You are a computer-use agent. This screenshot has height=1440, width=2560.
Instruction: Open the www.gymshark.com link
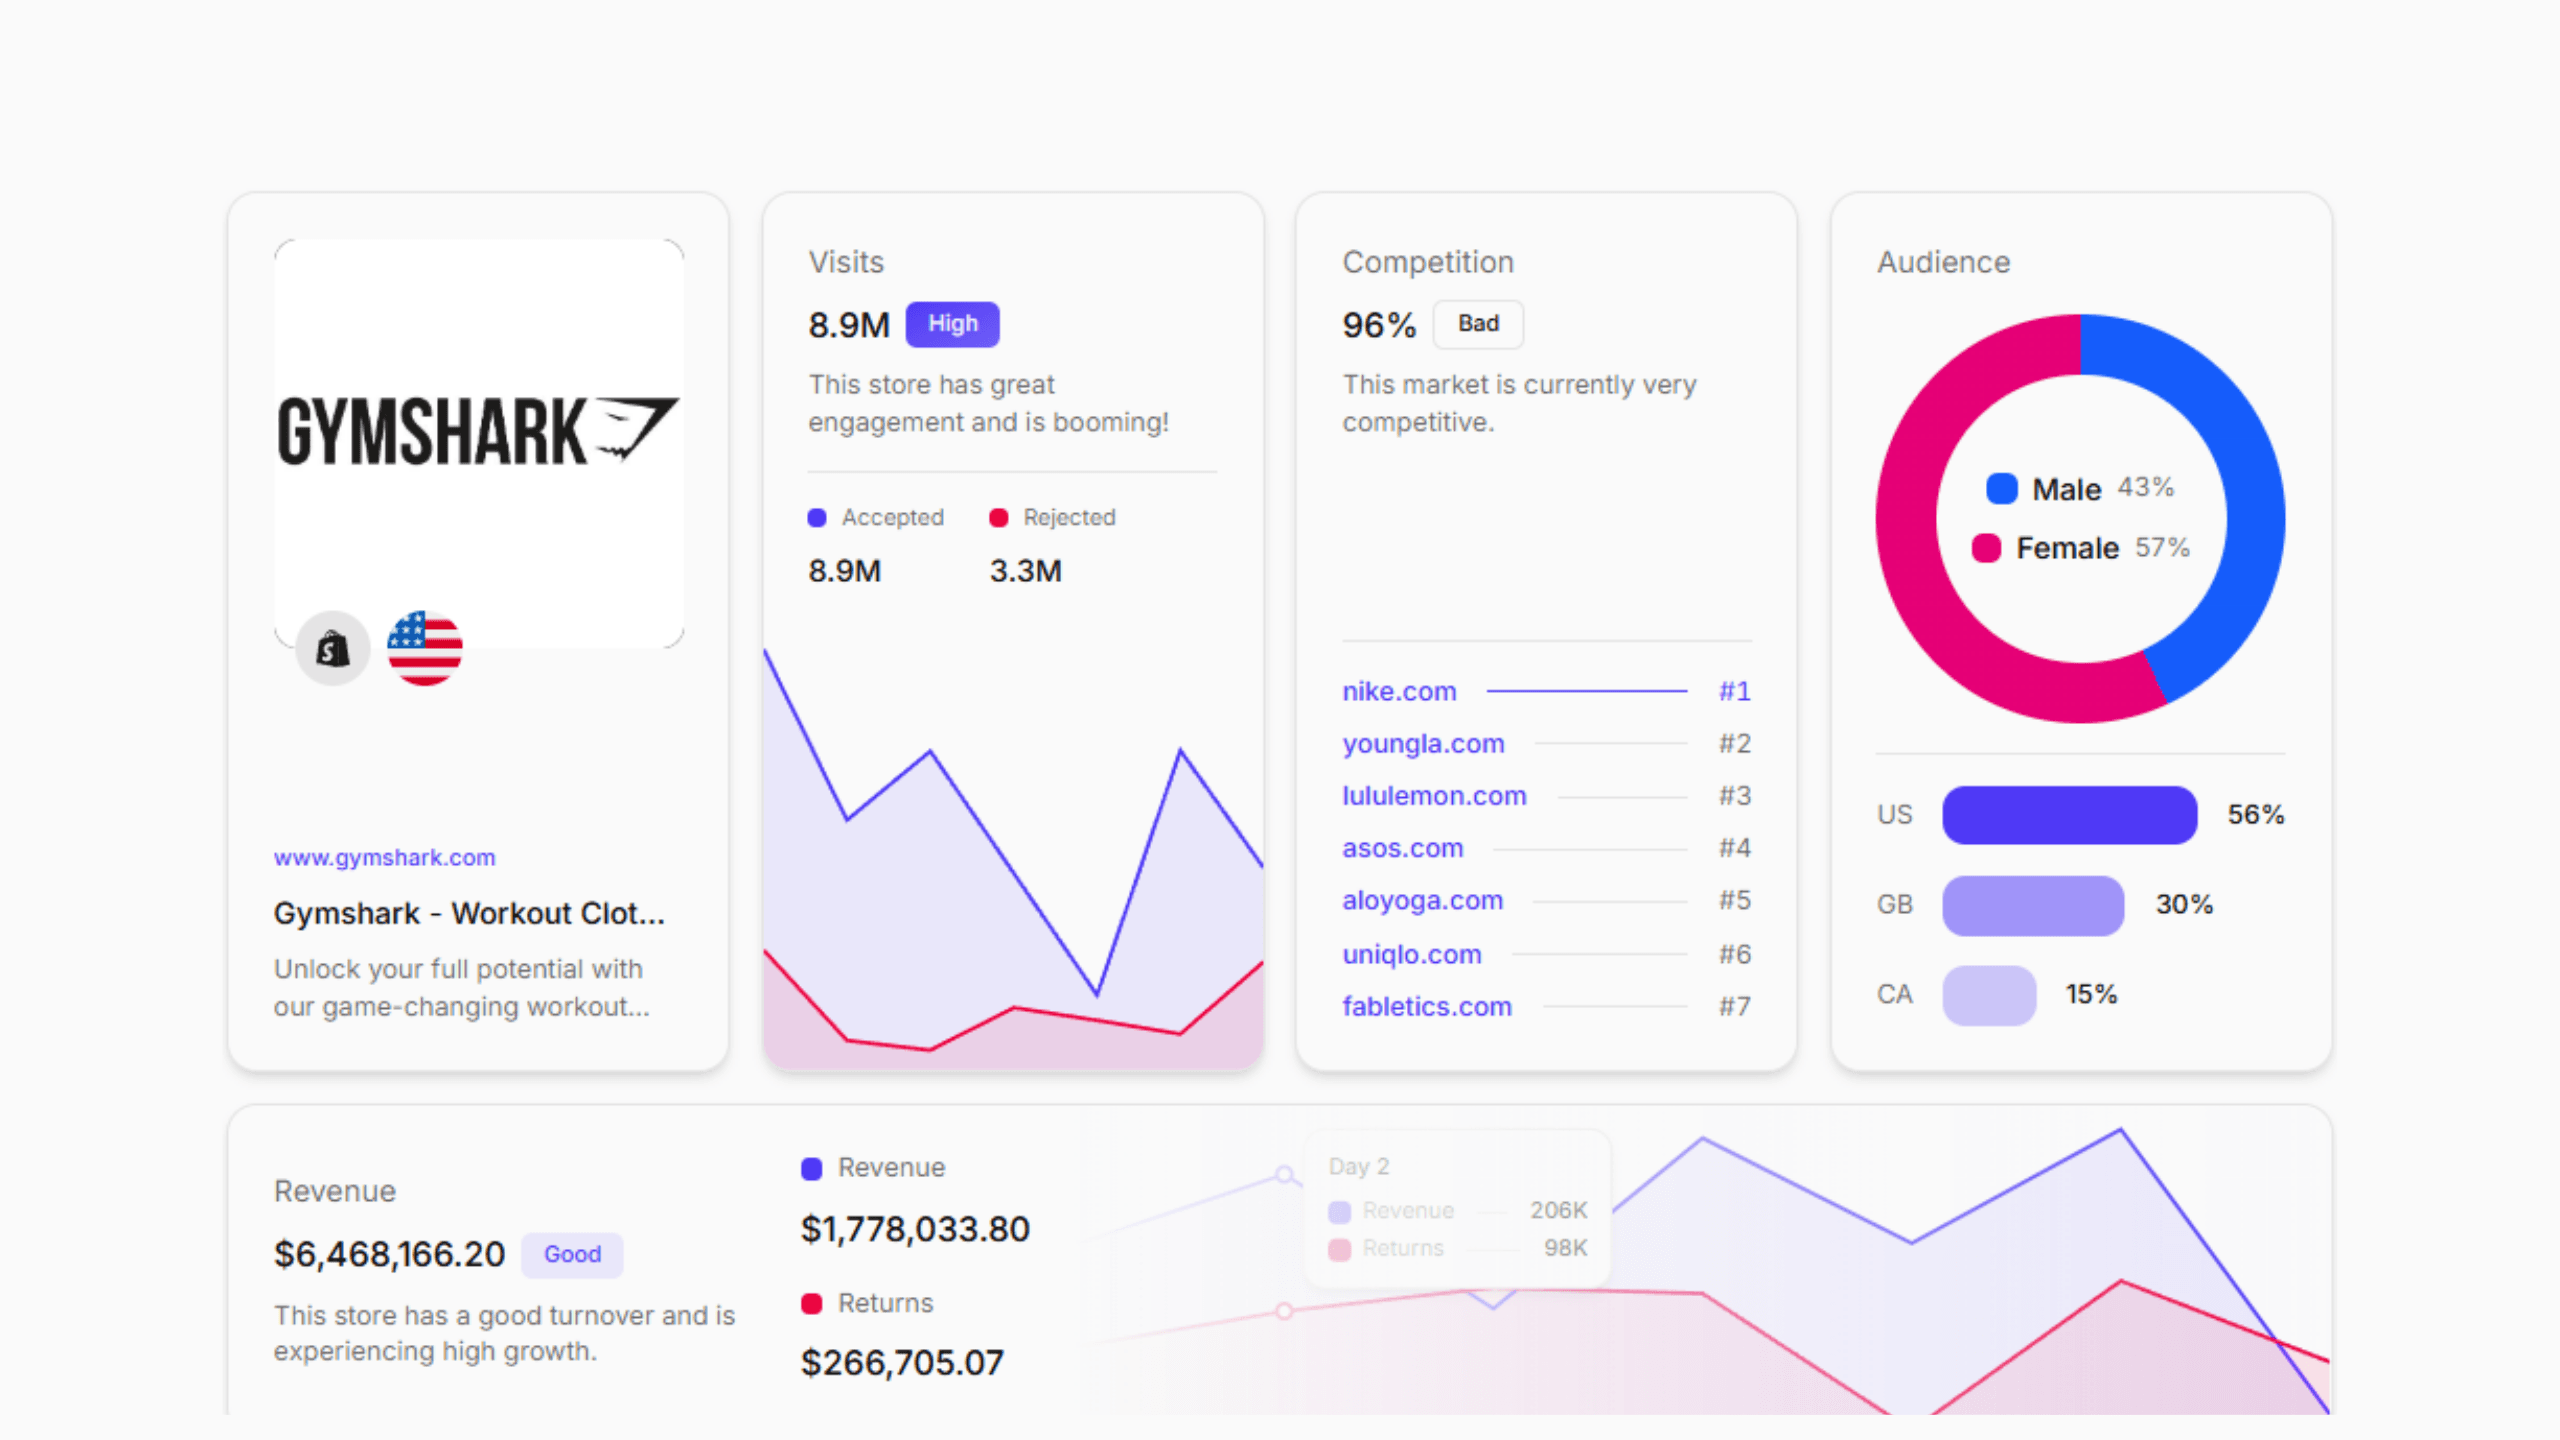[x=384, y=857]
